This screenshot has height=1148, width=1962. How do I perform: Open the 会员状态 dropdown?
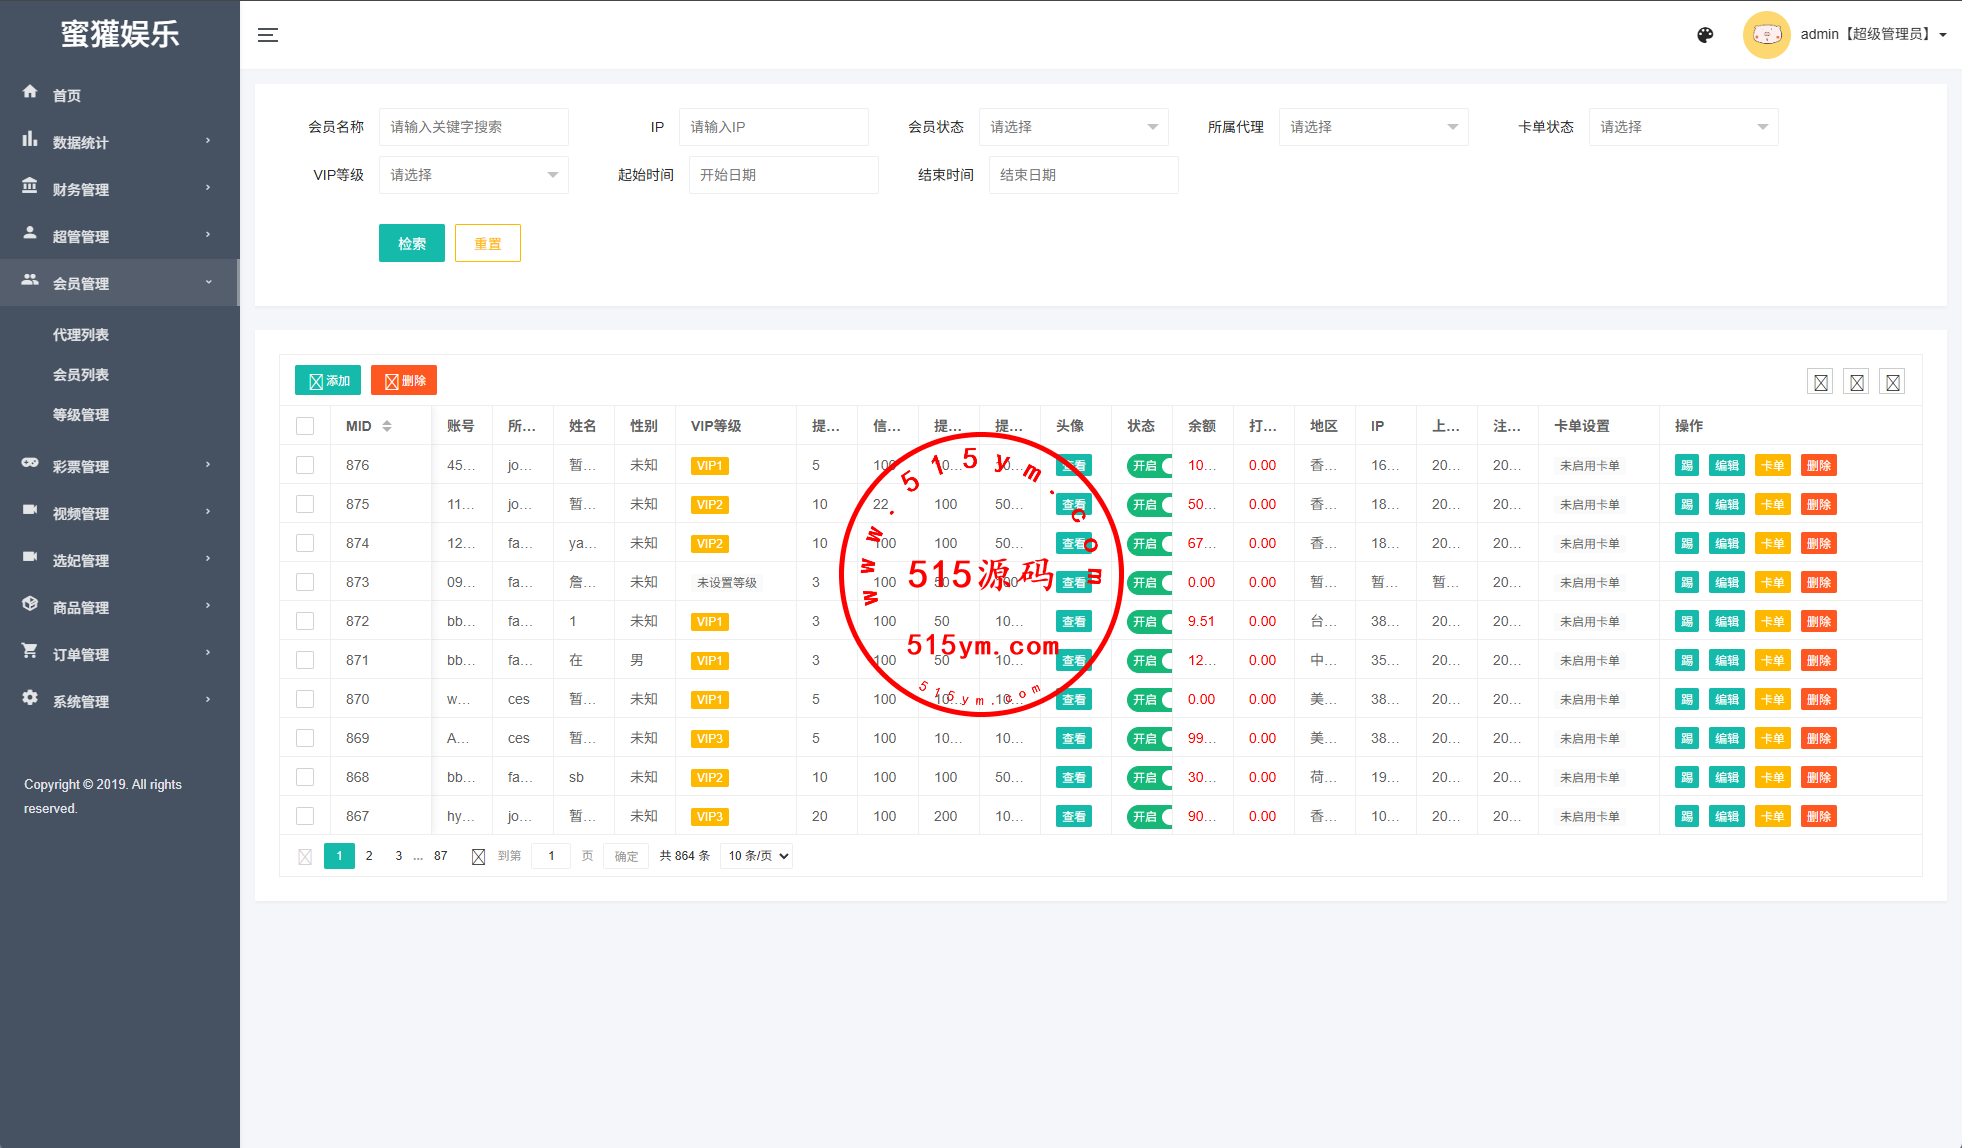point(1073,127)
